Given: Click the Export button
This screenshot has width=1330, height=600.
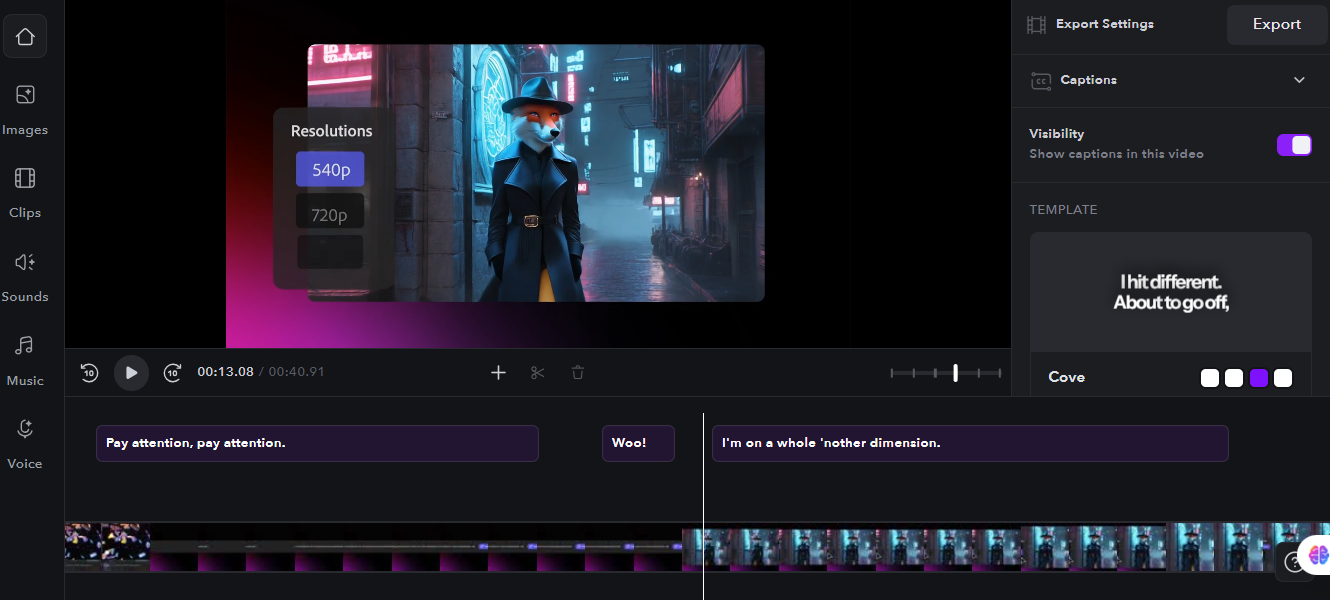Looking at the screenshot, I should (1276, 24).
